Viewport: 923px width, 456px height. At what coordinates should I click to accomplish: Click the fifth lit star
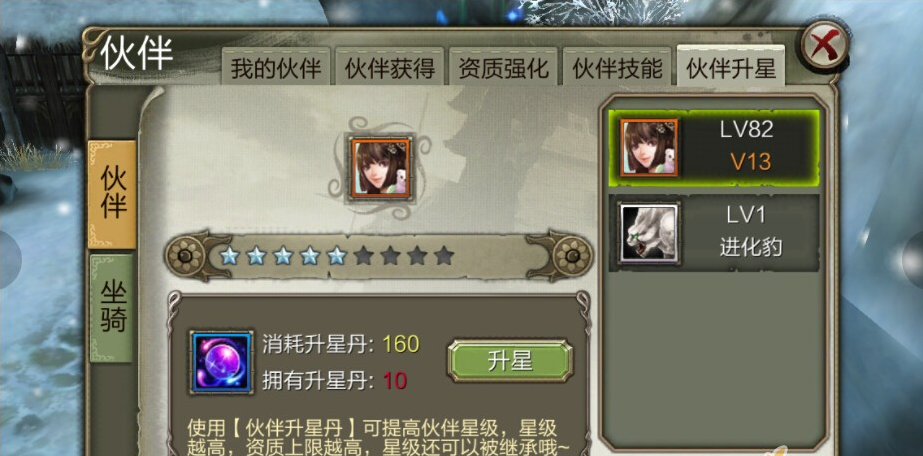pyautogui.click(x=336, y=256)
